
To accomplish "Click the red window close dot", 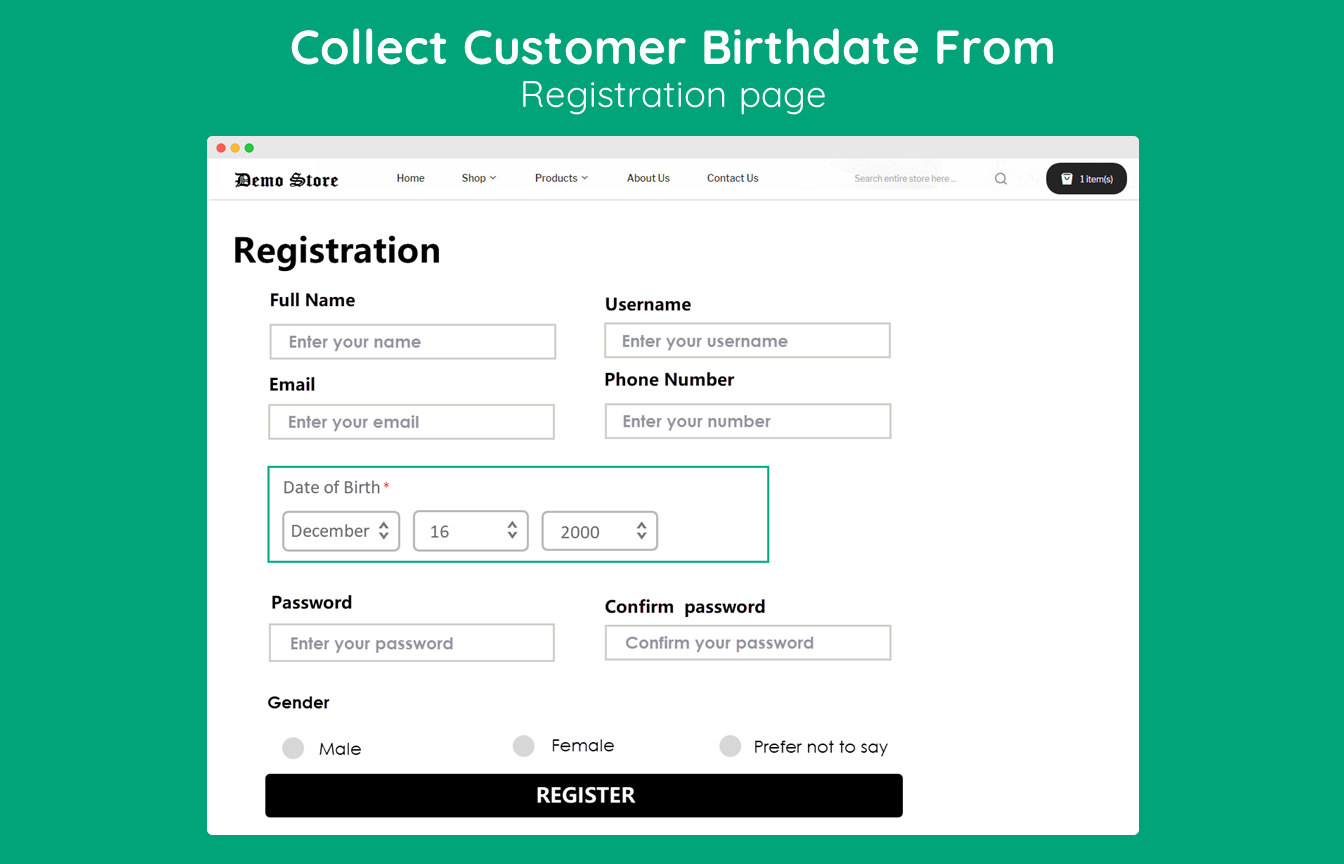I will [x=221, y=148].
